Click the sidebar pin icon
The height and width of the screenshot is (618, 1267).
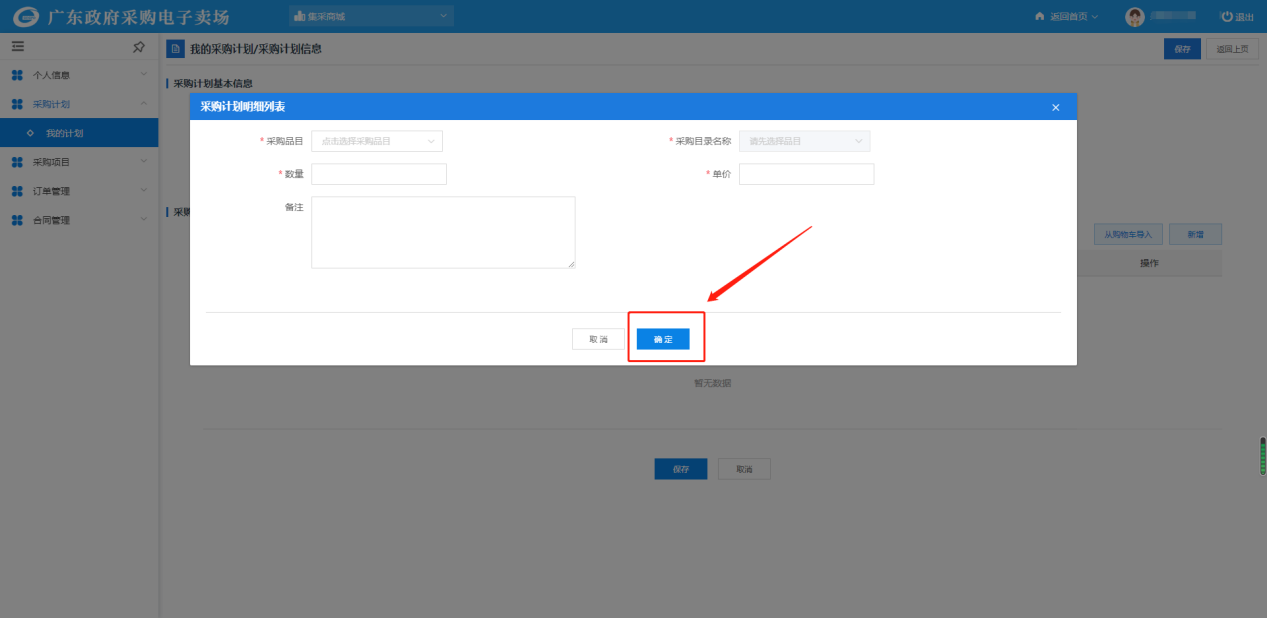point(139,47)
